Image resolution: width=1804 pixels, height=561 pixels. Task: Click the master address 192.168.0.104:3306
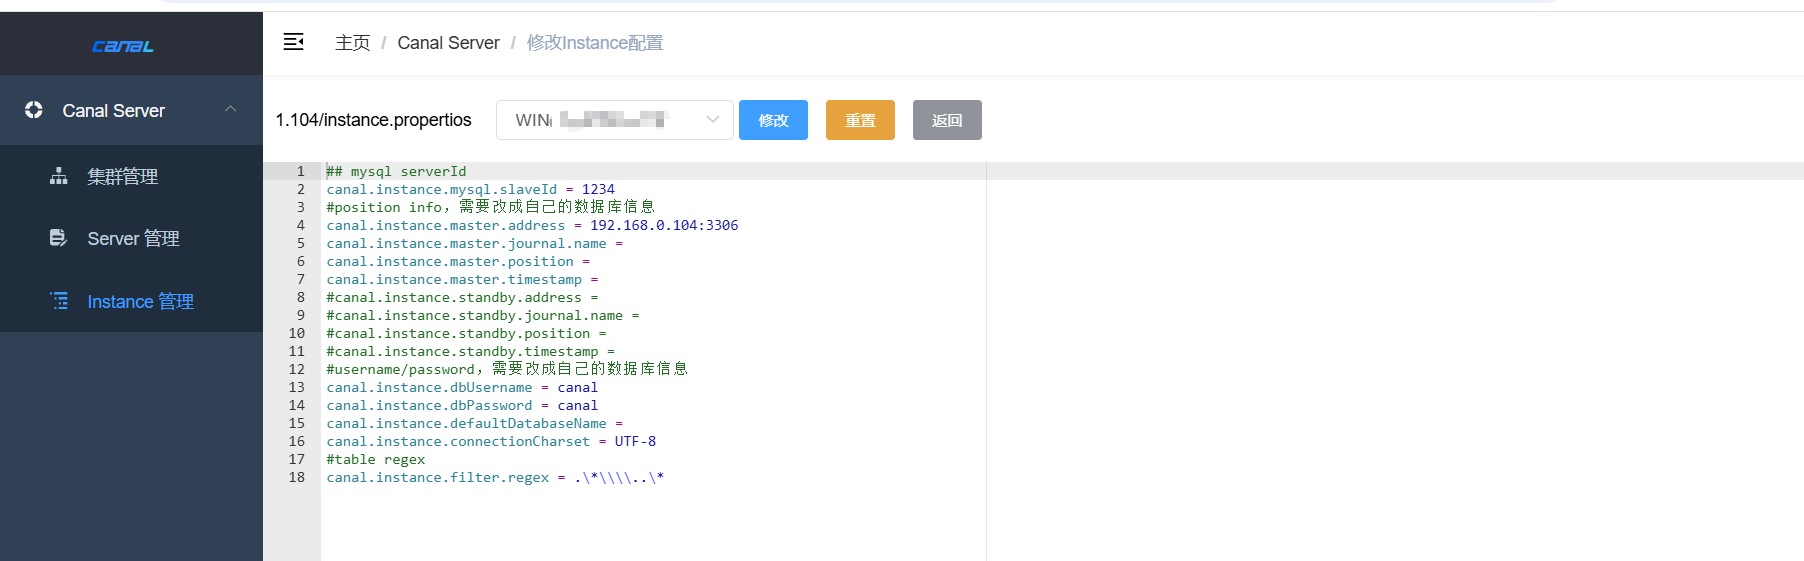pos(664,225)
